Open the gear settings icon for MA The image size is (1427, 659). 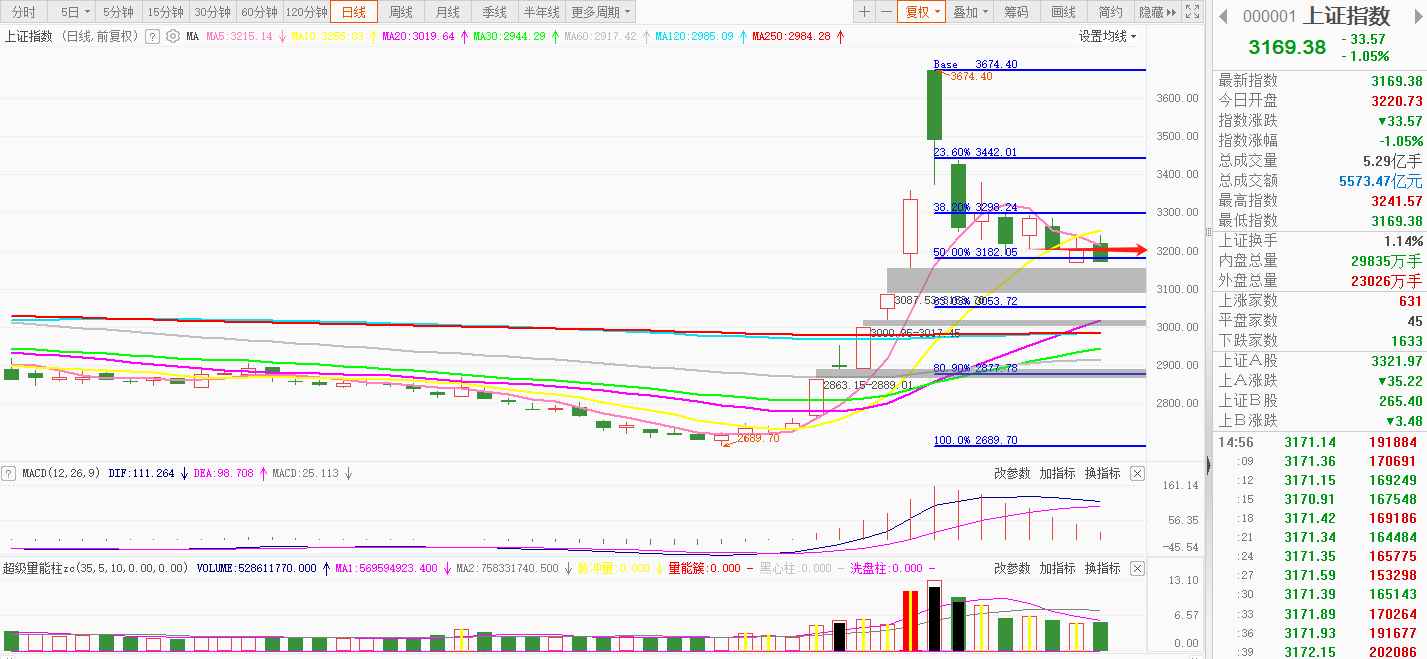coord(172,36)
